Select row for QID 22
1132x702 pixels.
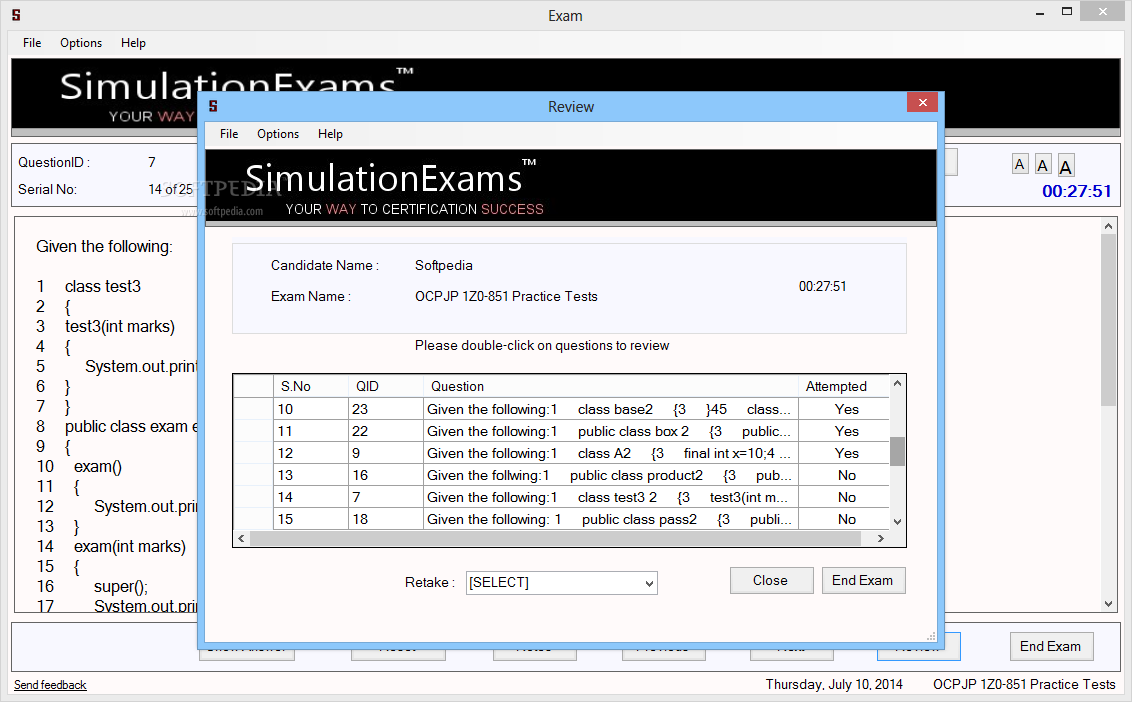[x=561, y=431]
